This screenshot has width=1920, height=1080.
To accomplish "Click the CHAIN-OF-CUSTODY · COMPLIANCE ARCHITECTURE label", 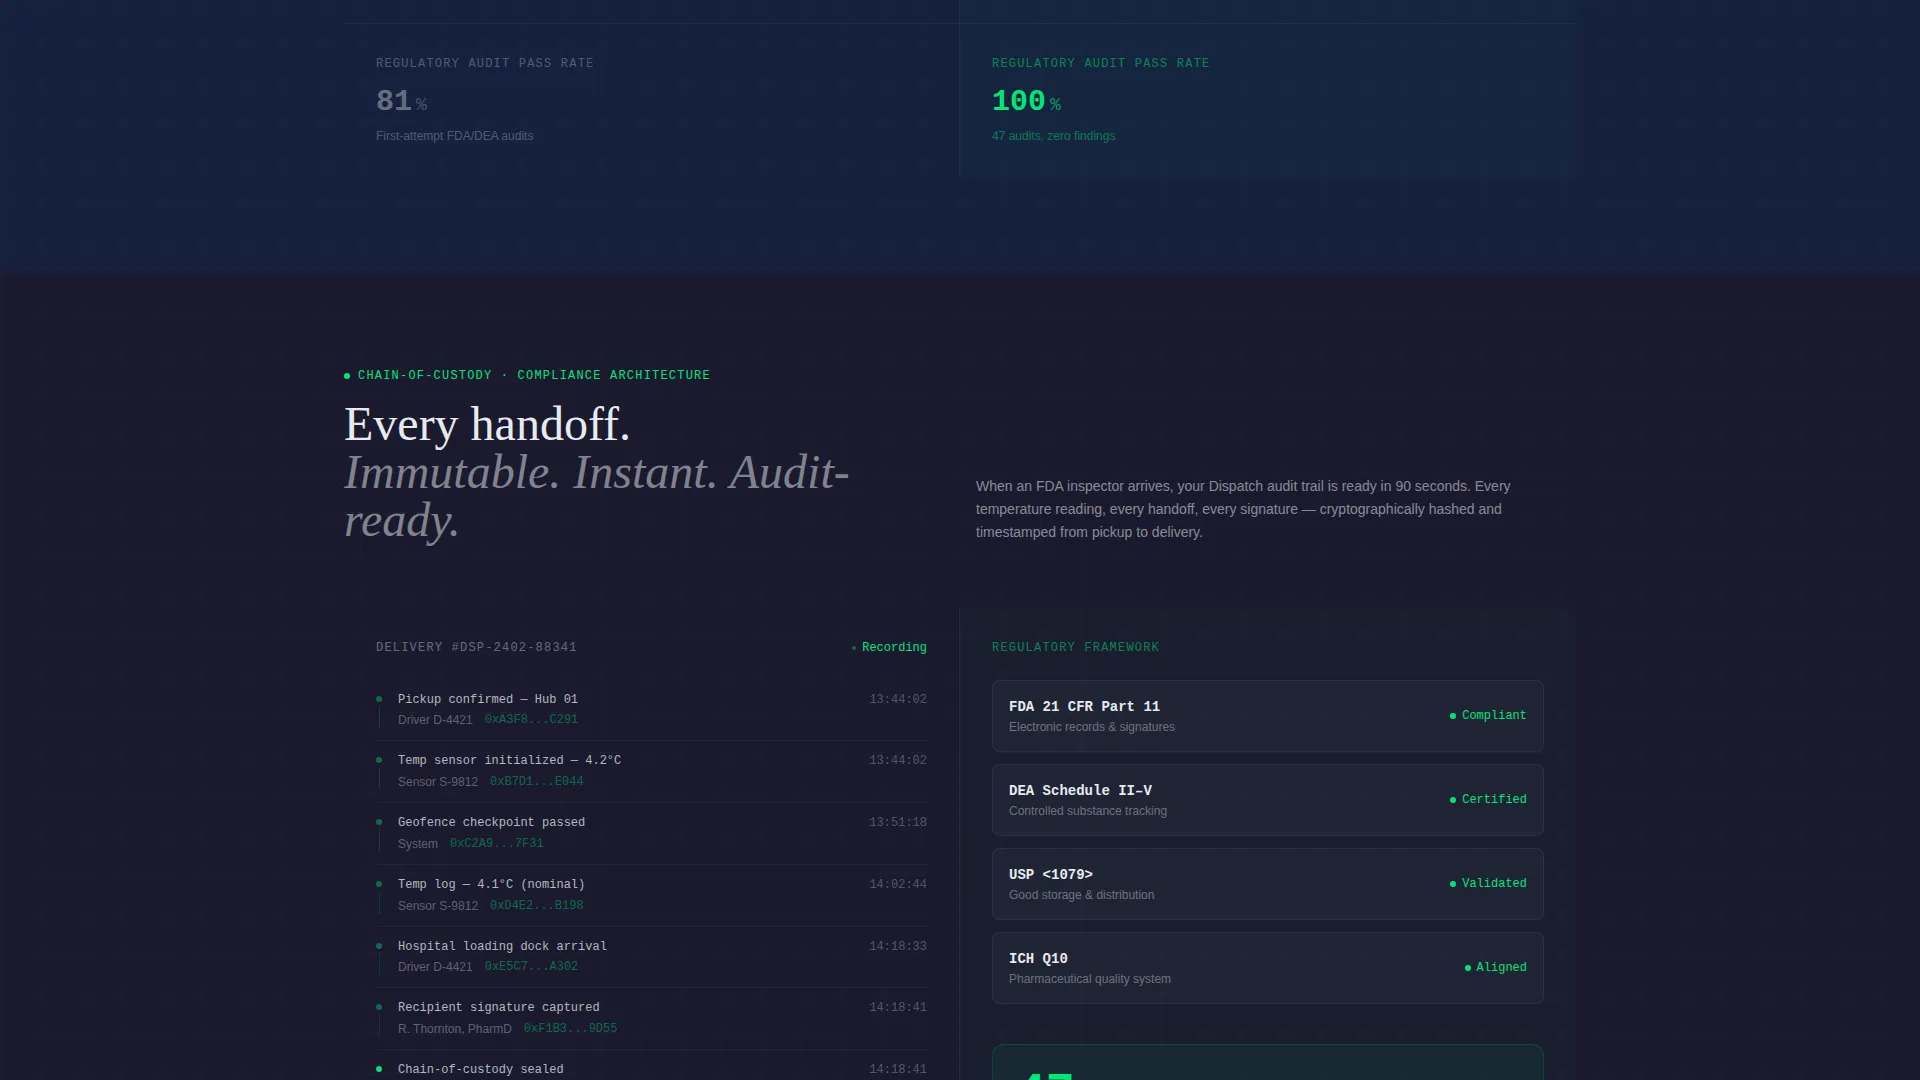I will point(527,376).
